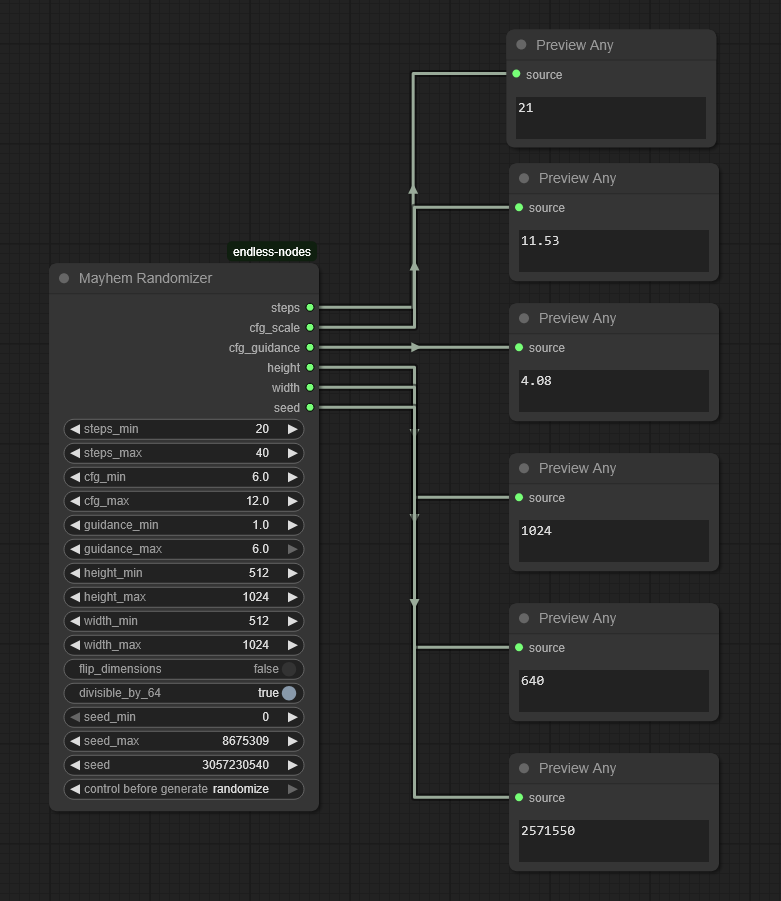The width and height of the screenshot is (781, 901).
Task: Collapse the Mayhem Randomizer node via its title dot
Action: [64, 279]
